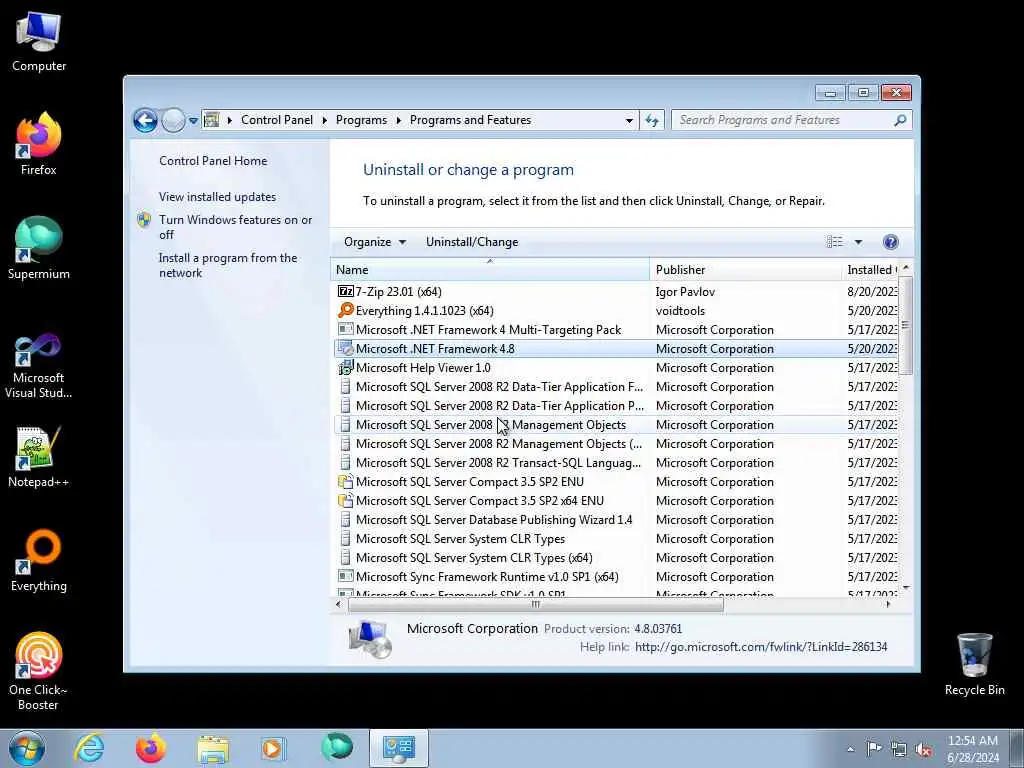
Task: Select SQL Server 2008 R2 Transact-SQL Language row
Action: point(616,463)
